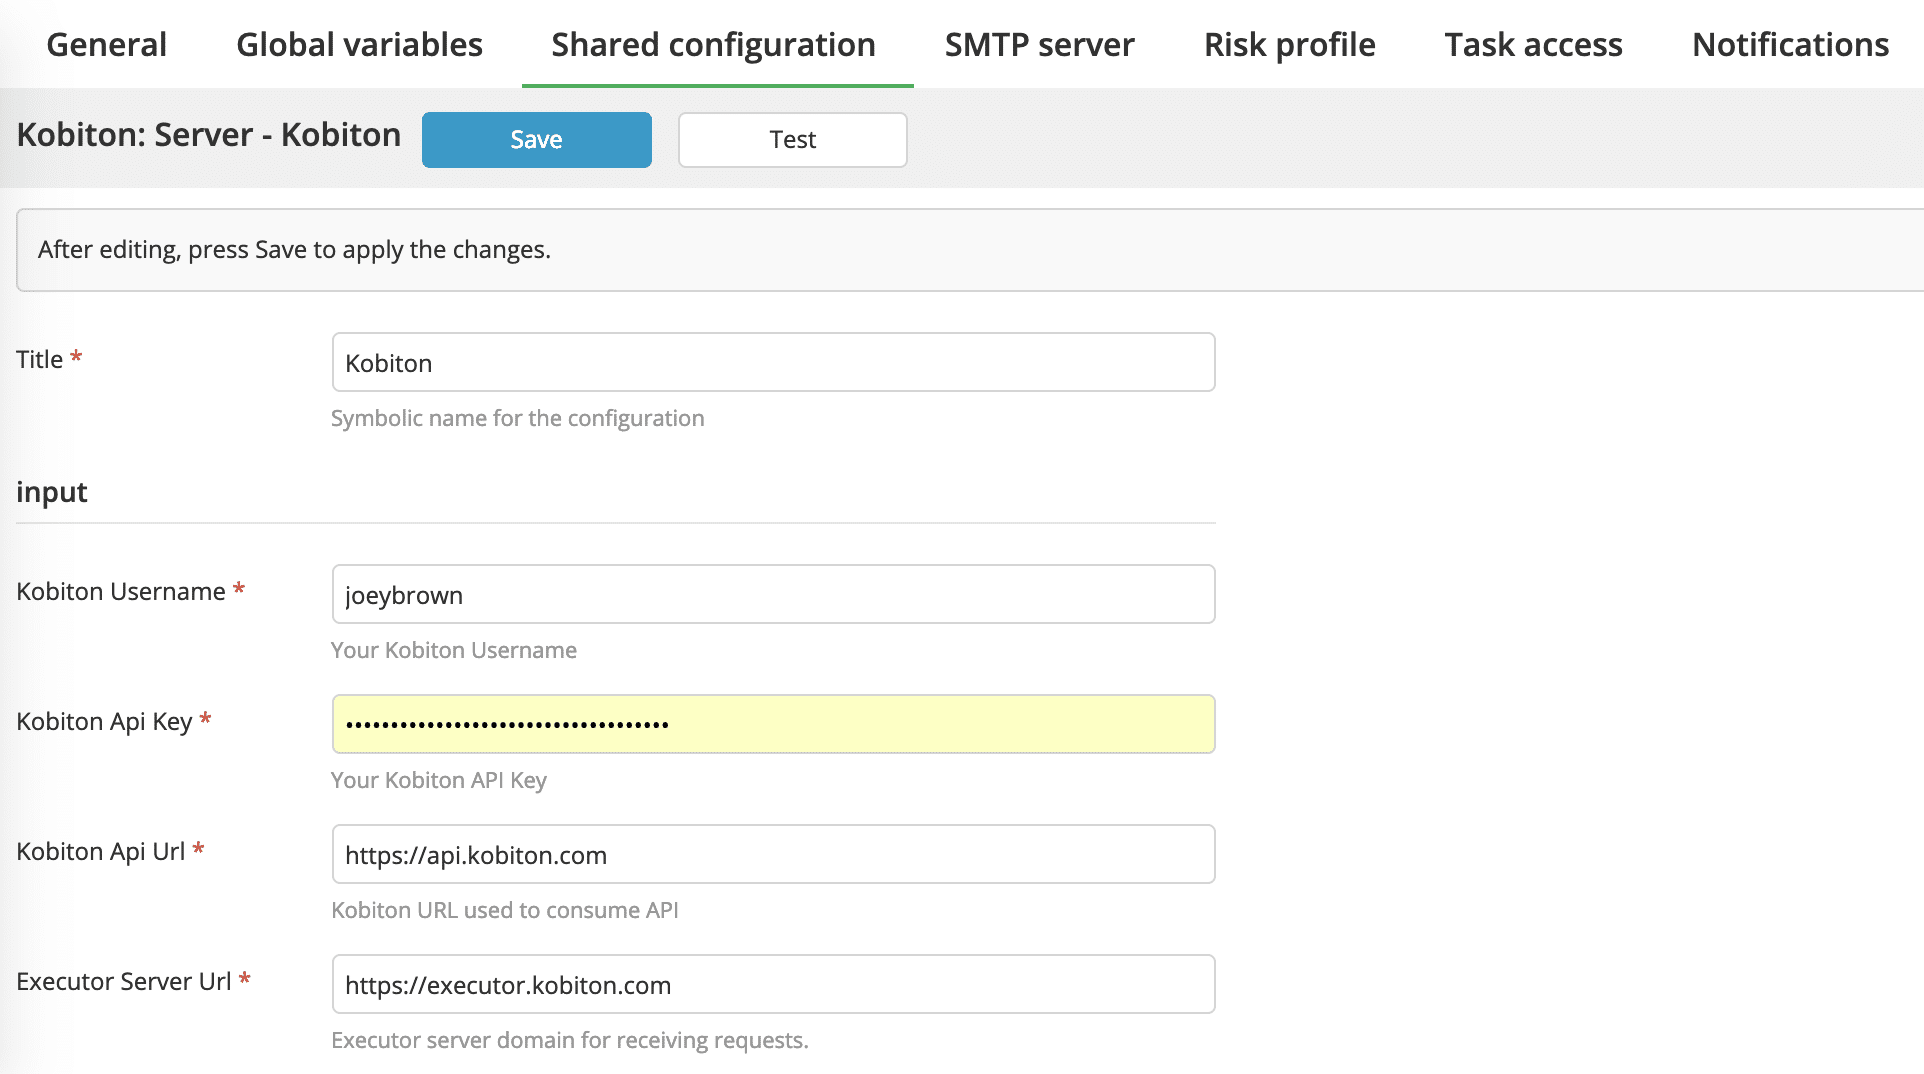Click the username field showing joeybrown
1924x1074 pixels.
773,594
